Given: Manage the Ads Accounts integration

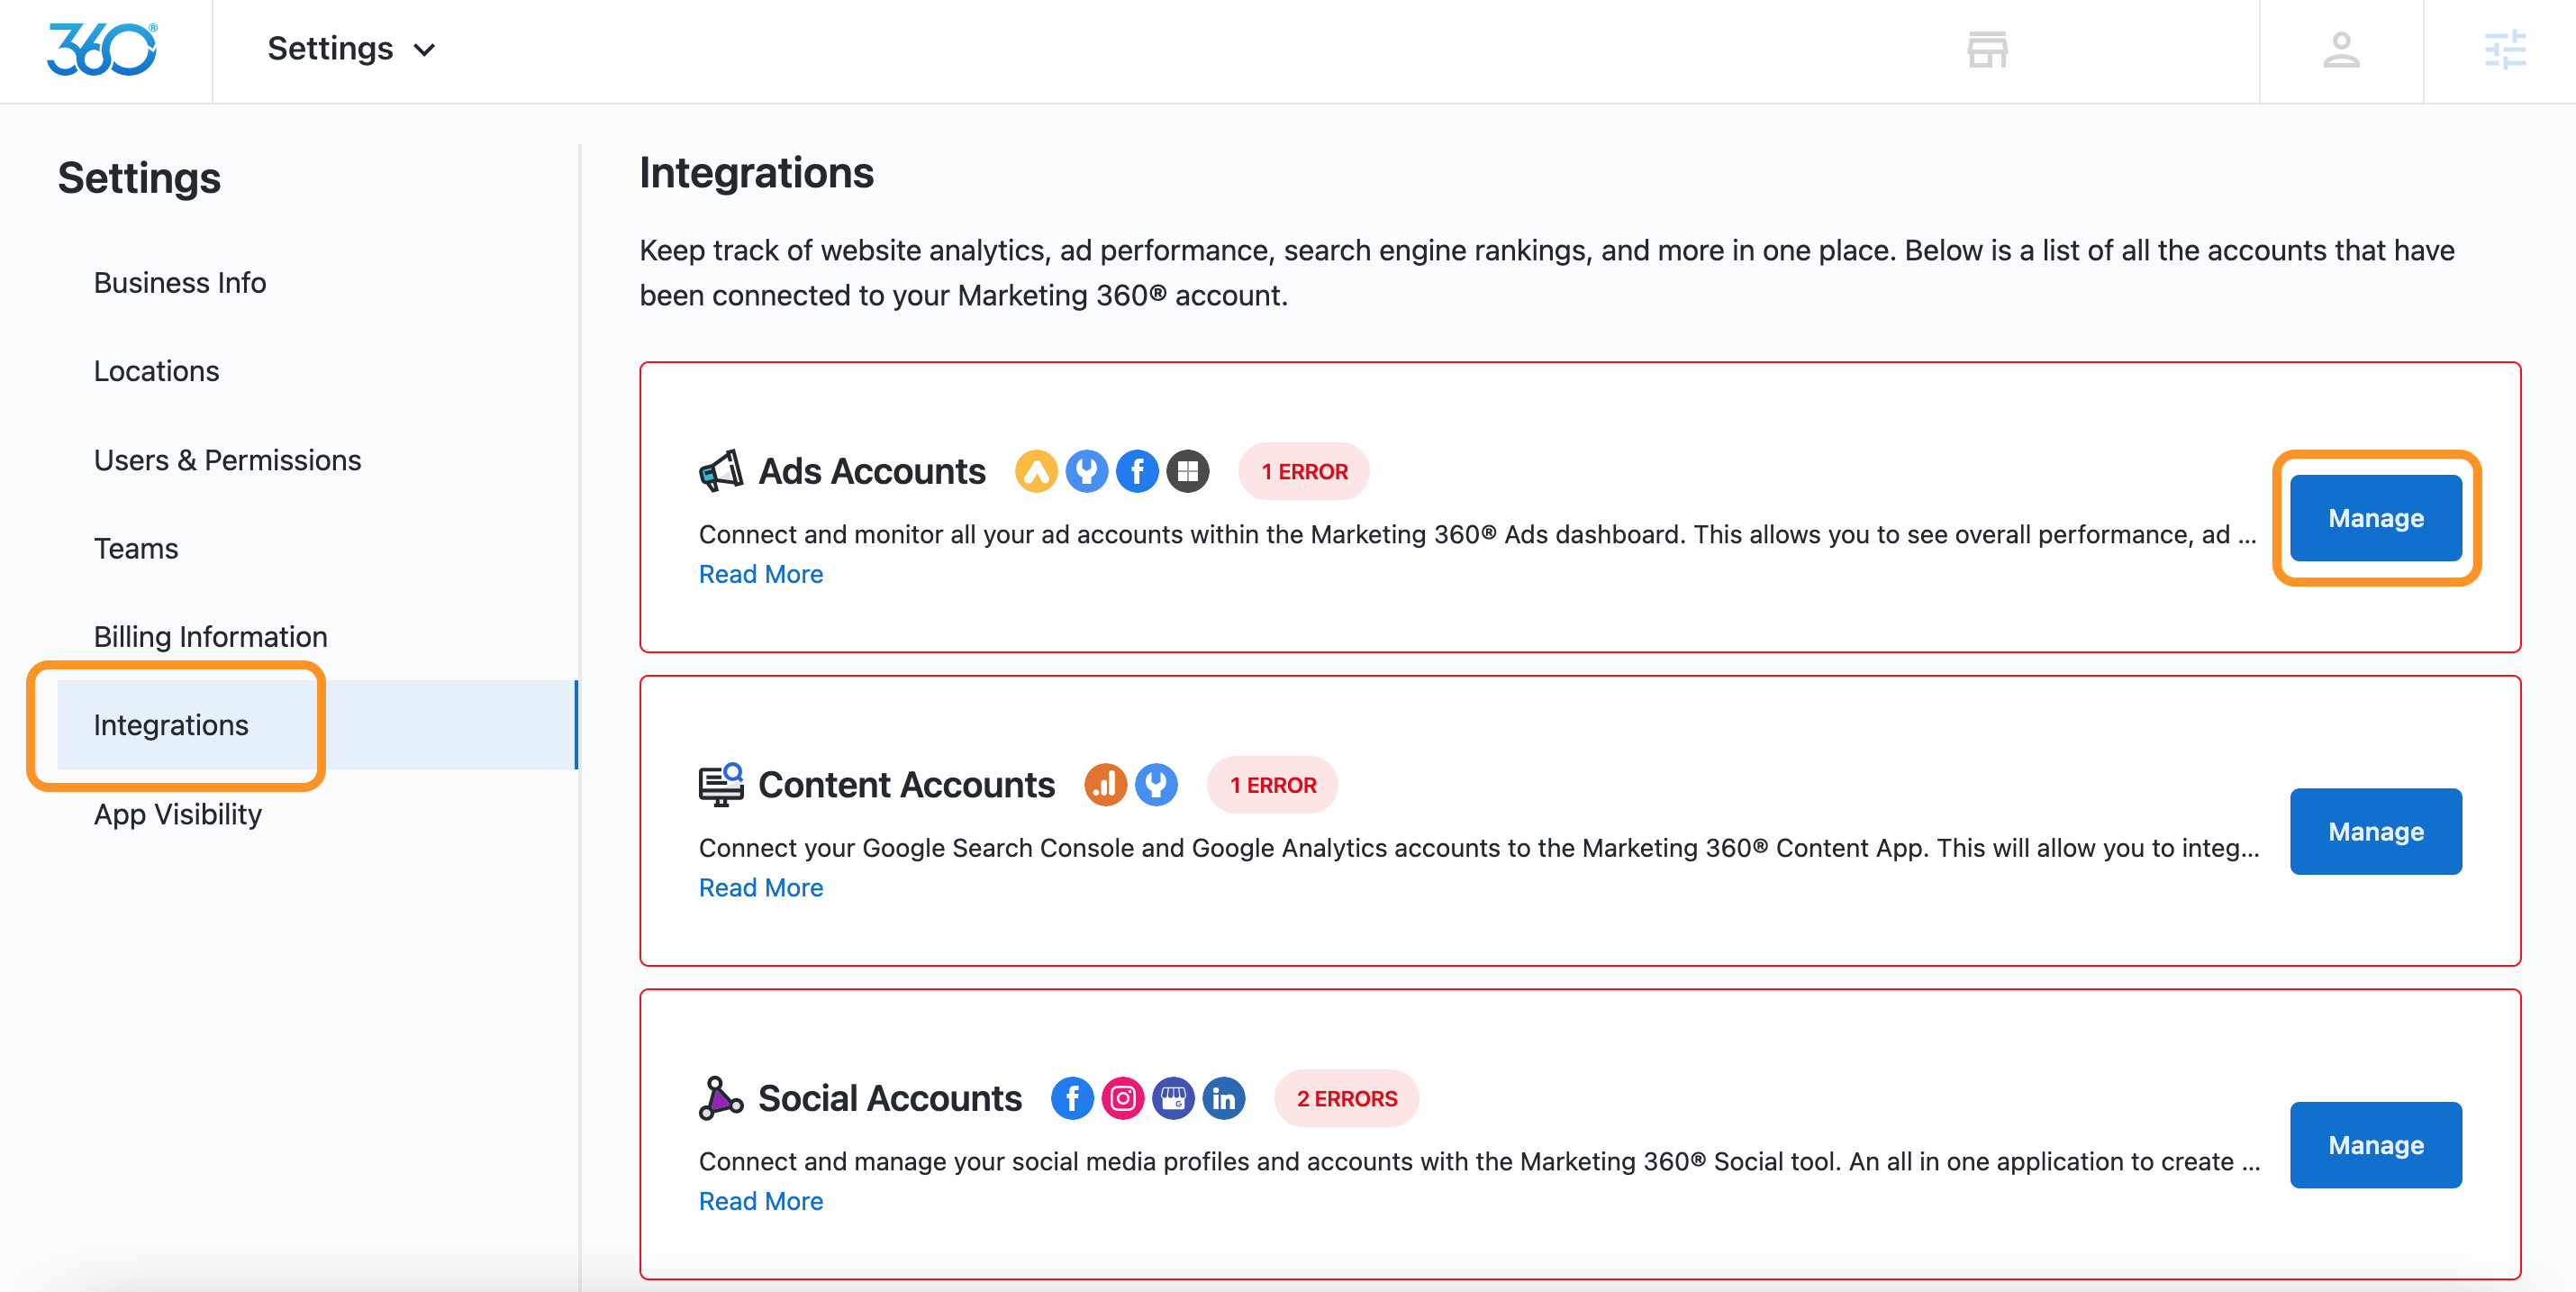Looking at the screenshot, I should point(2375,518).
